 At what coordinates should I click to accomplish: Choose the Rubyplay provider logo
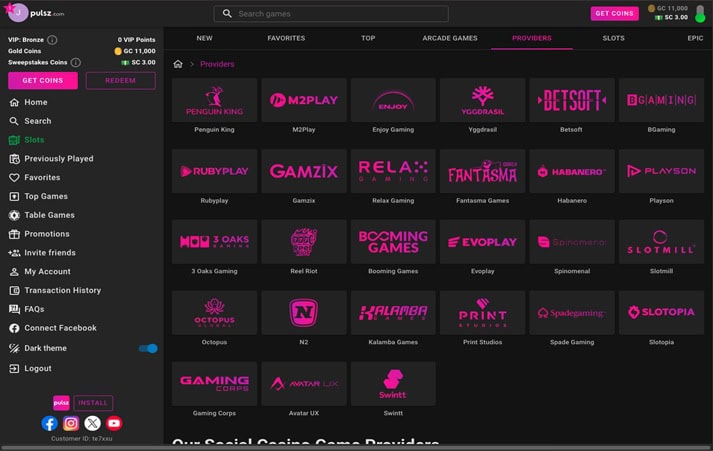click(214, 171)
